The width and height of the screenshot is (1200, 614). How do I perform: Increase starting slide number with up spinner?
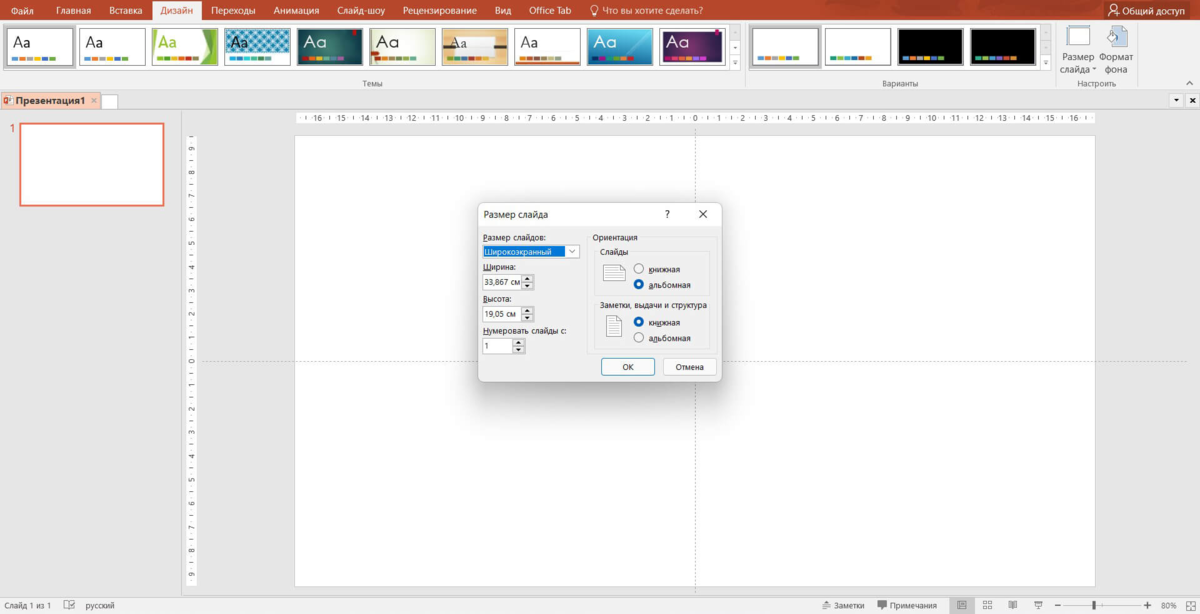[518, 342]
